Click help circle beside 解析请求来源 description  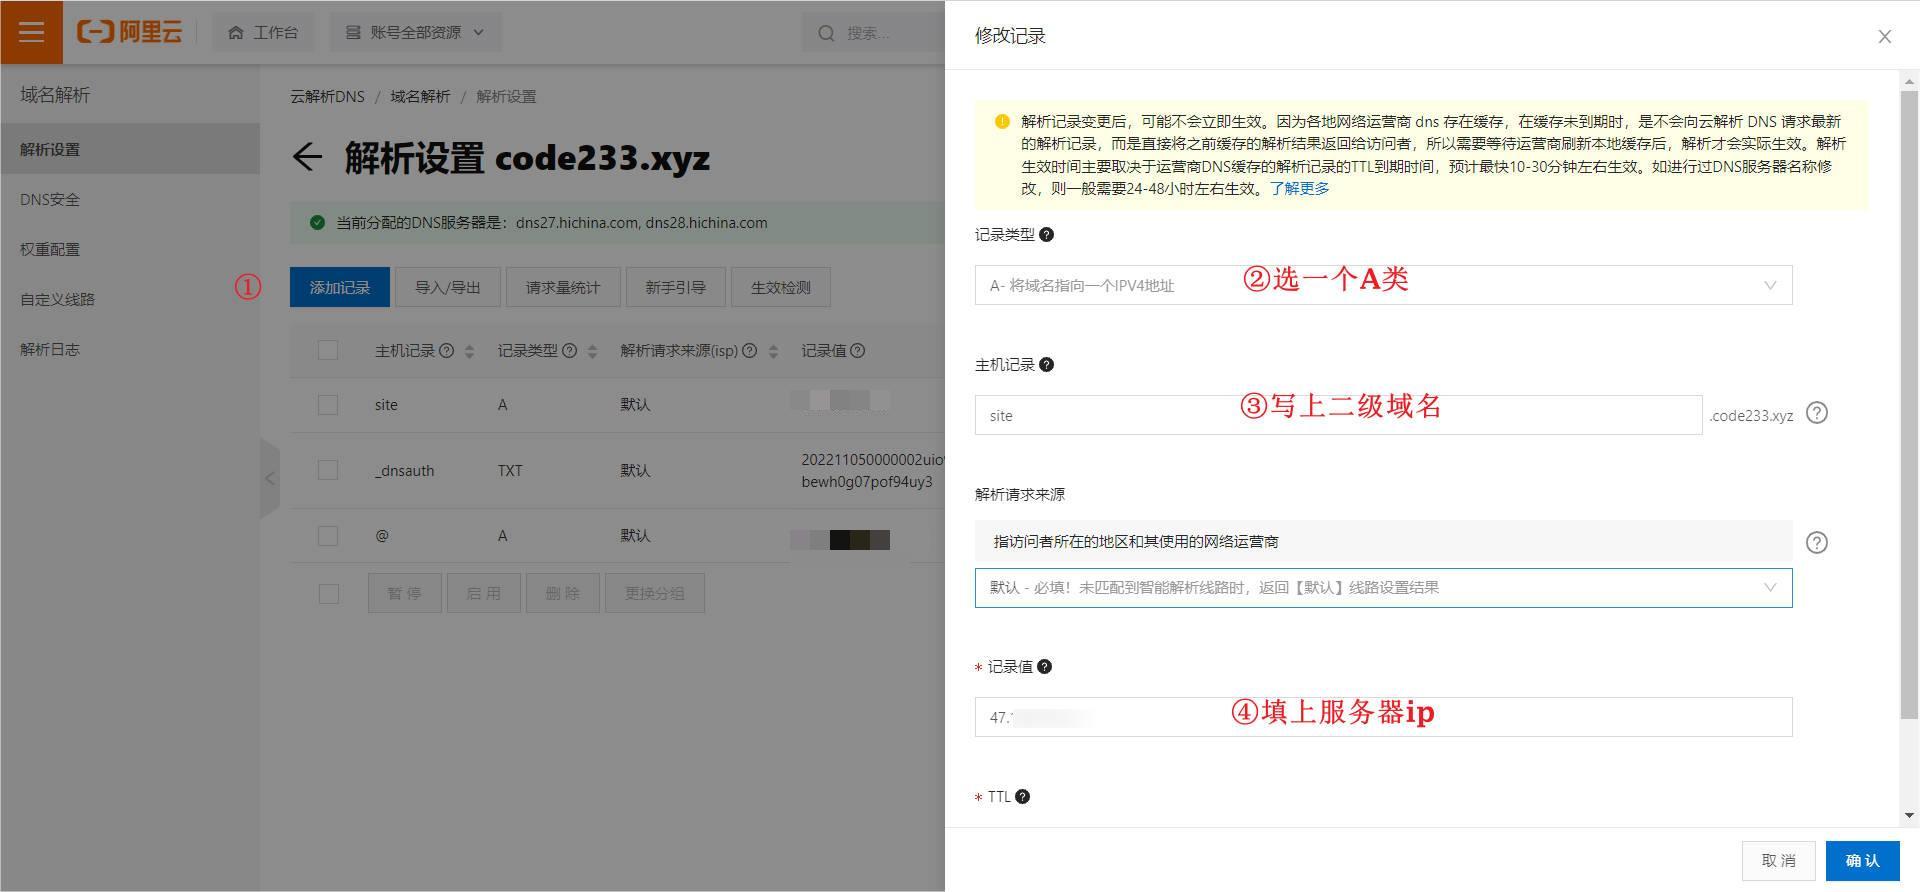pyautogui.click(x=1817, y=542)
